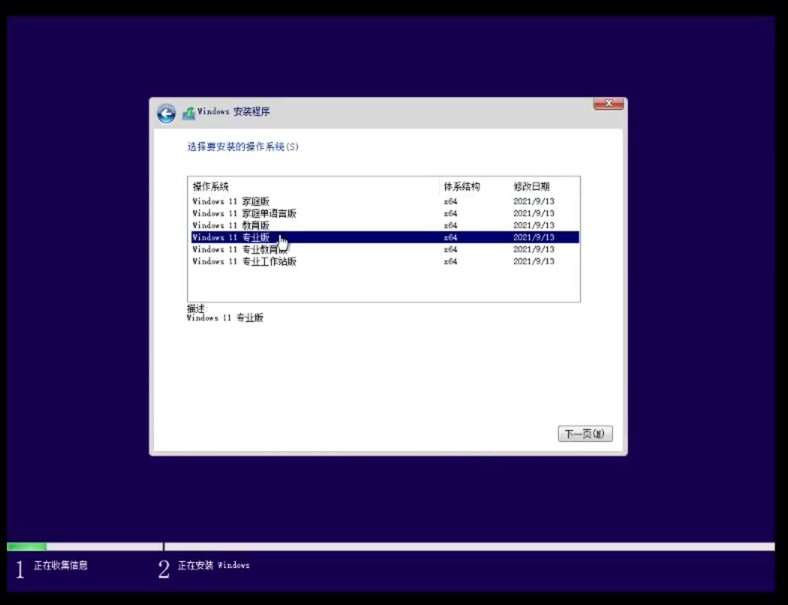
Task: Click the 下一页(N) button
Action: pyautogui.click(x=585, y=434)
